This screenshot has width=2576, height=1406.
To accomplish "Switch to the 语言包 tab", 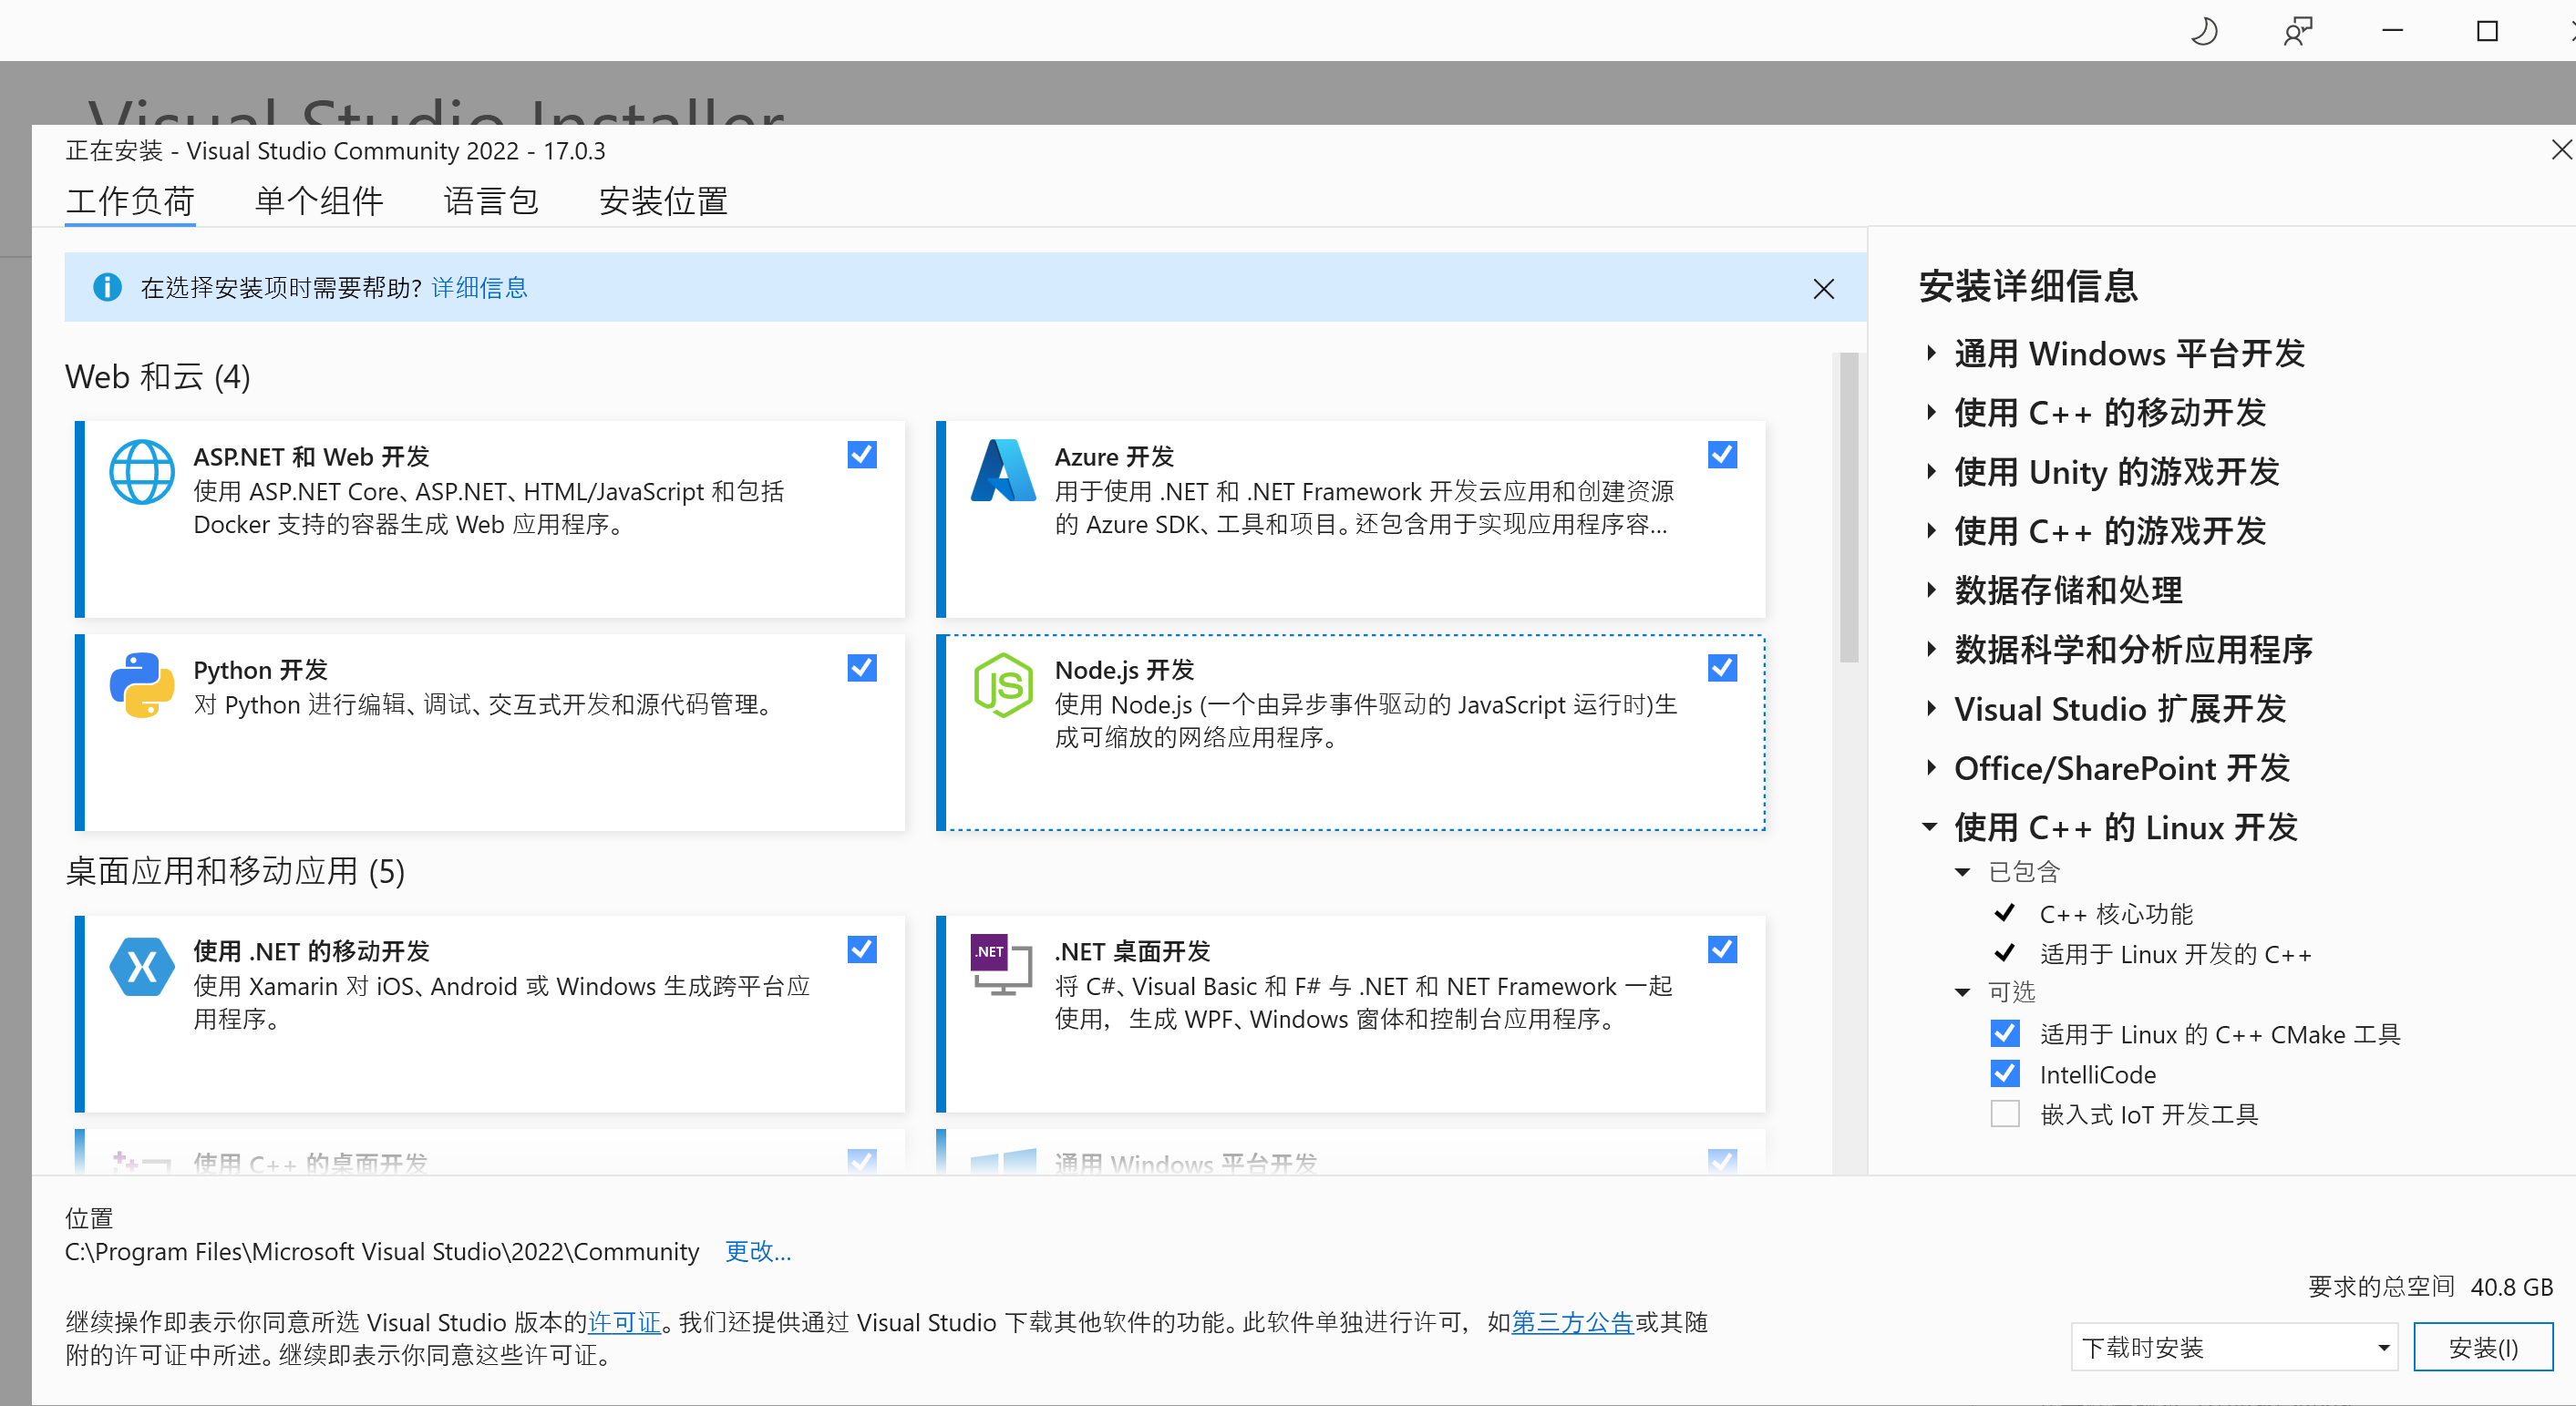I will coord(491,201).
